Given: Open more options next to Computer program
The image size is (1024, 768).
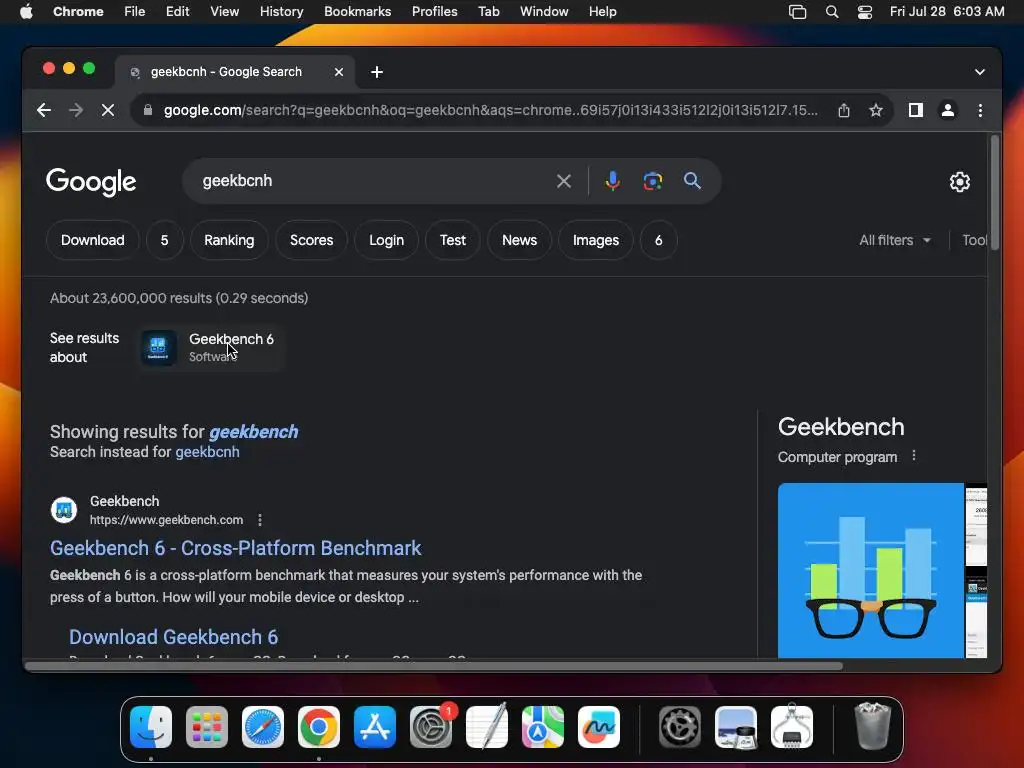Looking at the screenshot, I should tap(914, 456).
